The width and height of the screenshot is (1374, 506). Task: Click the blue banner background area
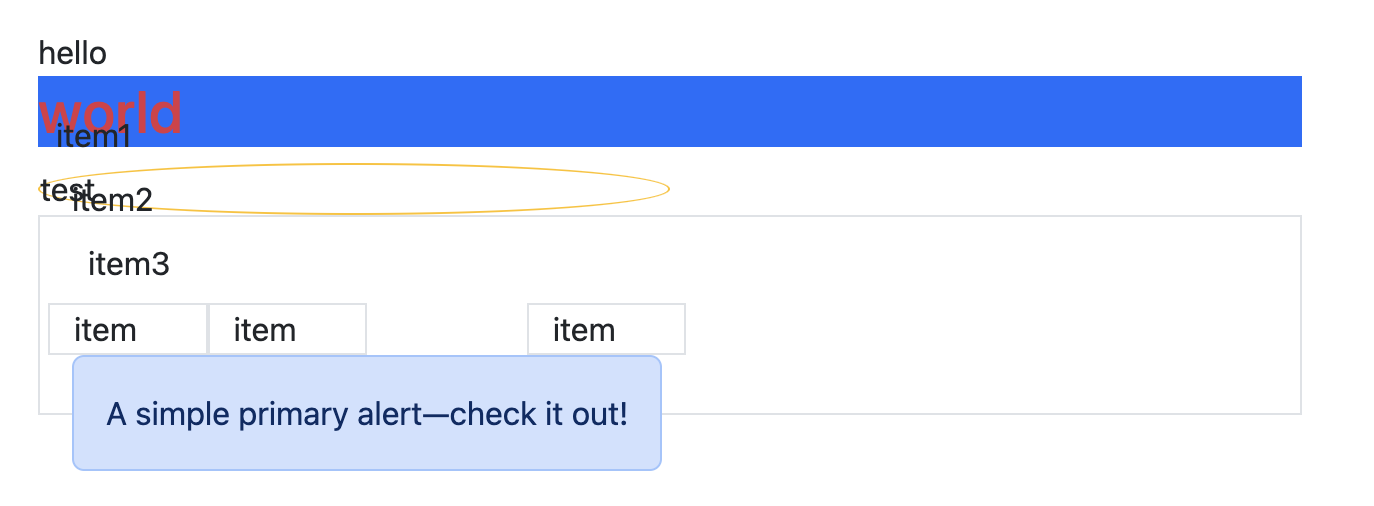pyautogui.click(x=740, y=111)
